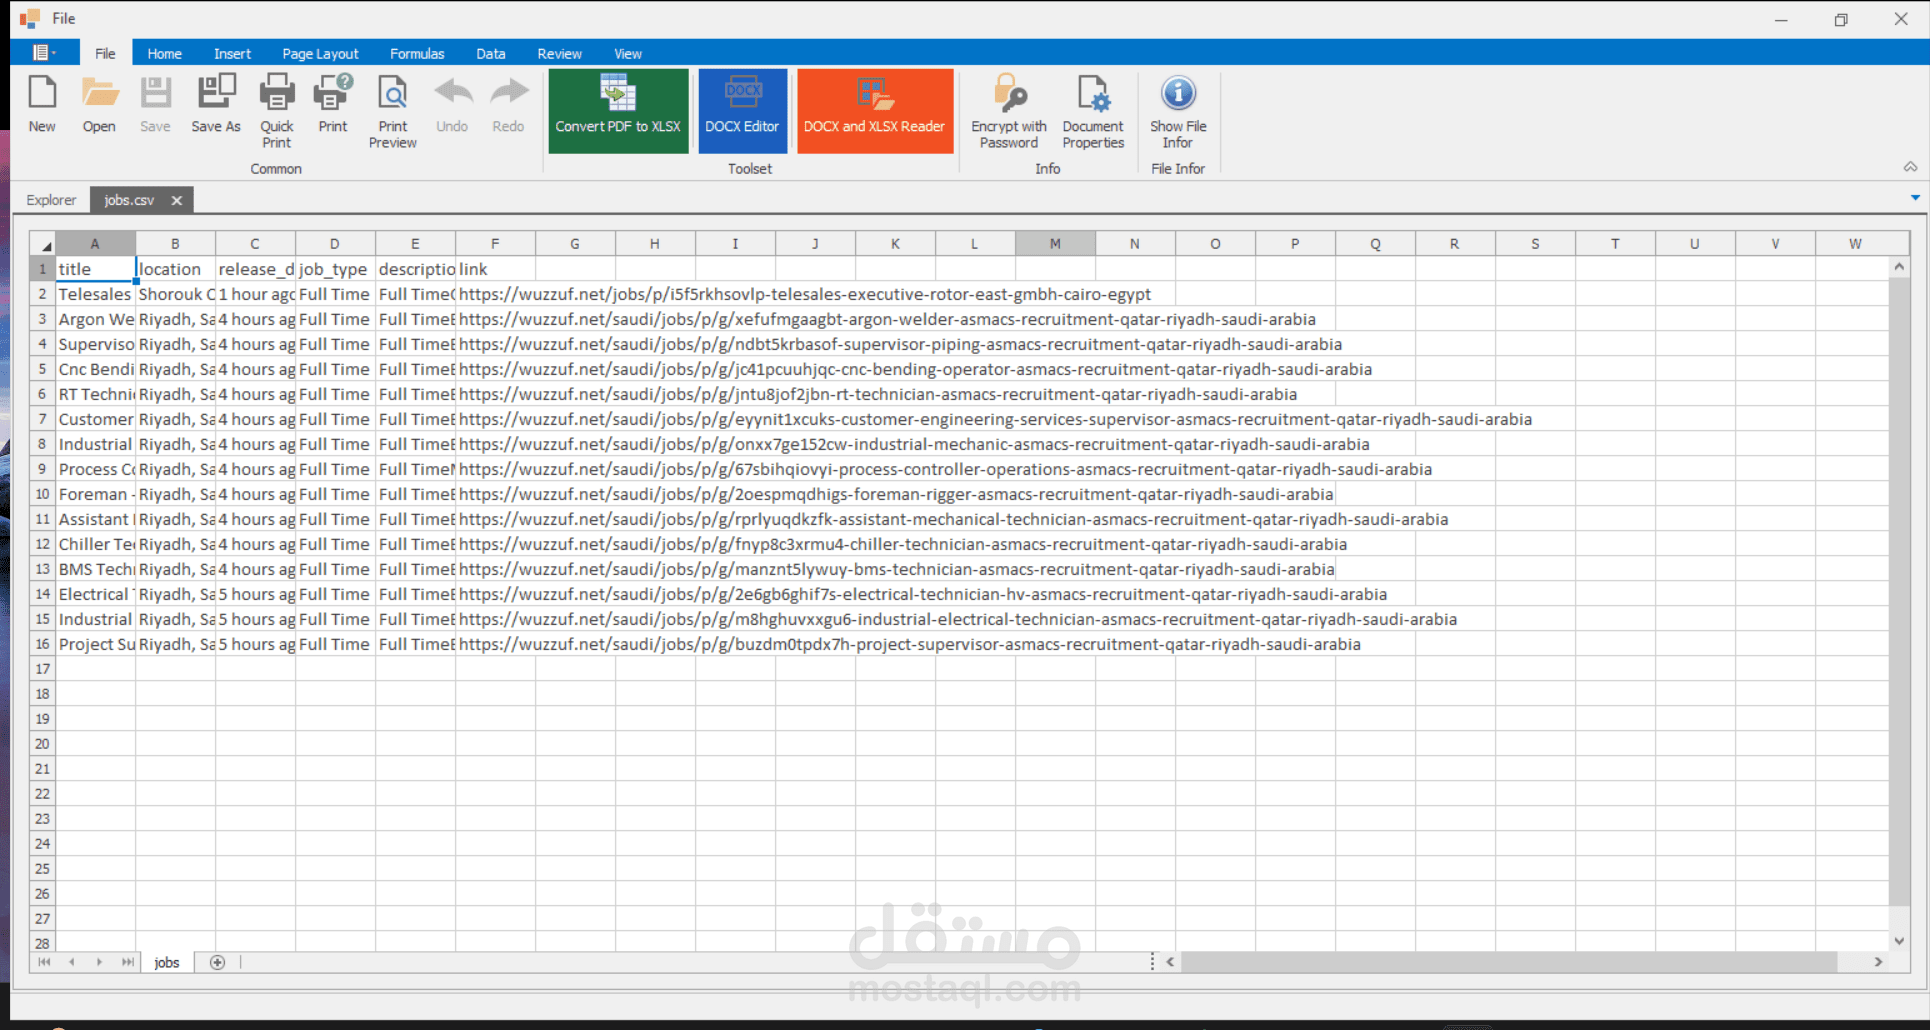Click the argon-welder wuzzuf link cell
Viewport: 1930px width, 1030px height.
[x=887, y=319]
